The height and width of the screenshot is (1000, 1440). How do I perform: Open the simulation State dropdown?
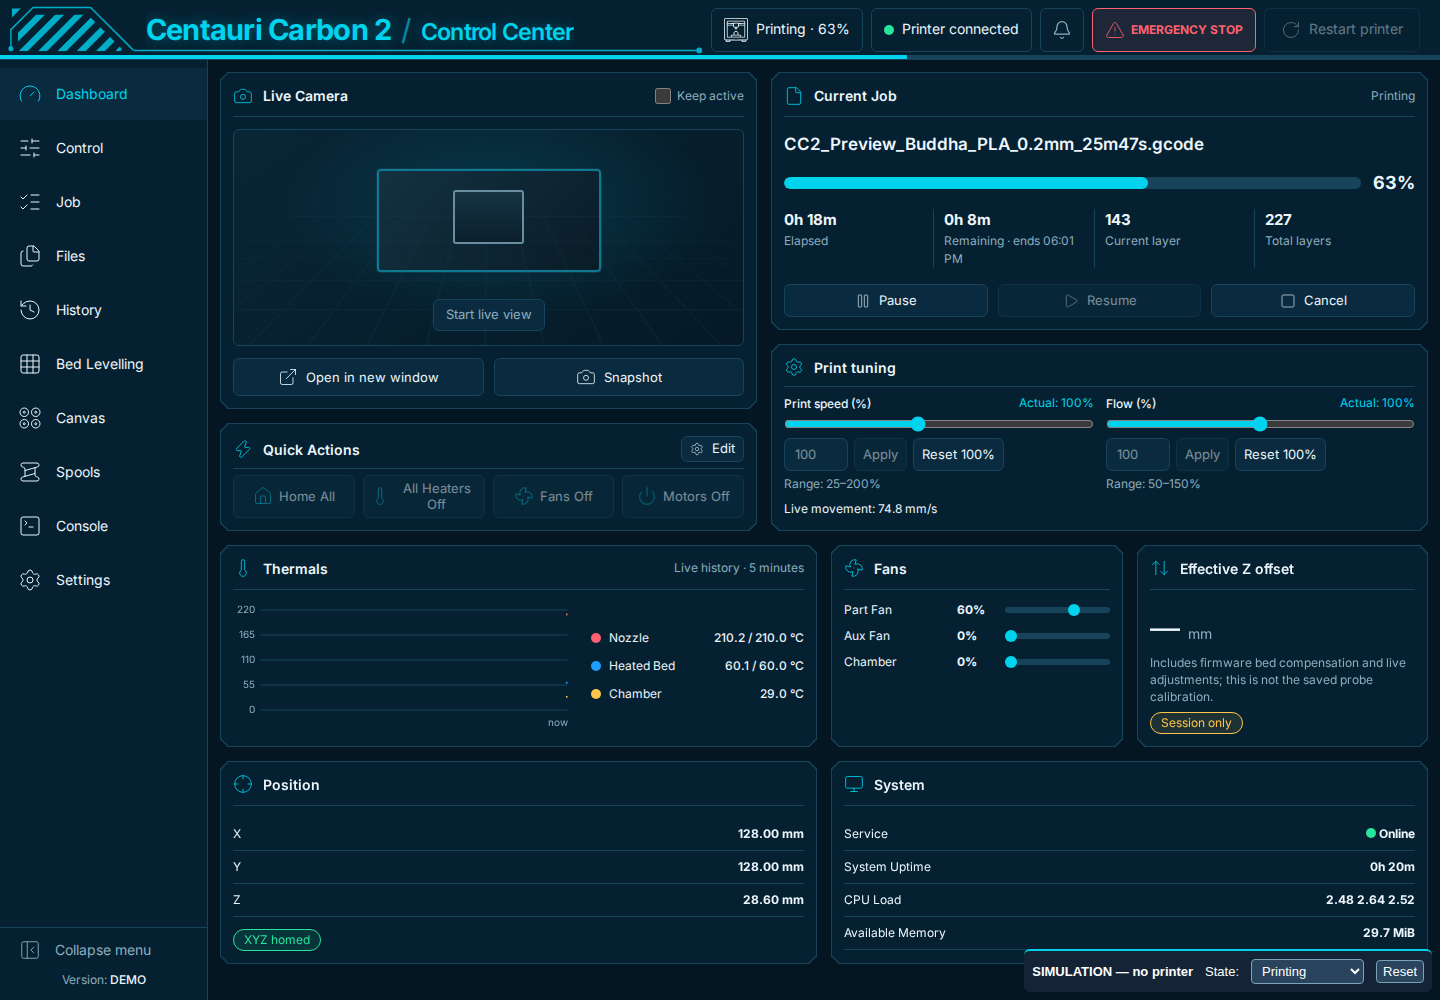(1307, 972)
